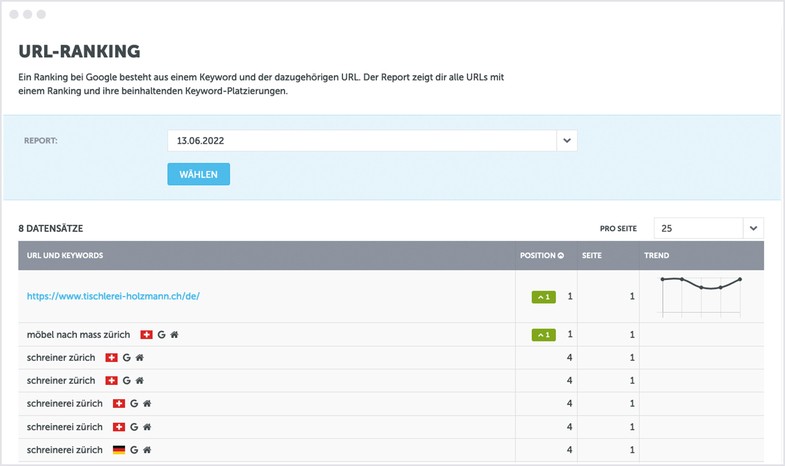Image resolution: width=785 pixels, height=466 pixels.
Task: Click Google icon next to the German flag
Action: click(134, 450)
